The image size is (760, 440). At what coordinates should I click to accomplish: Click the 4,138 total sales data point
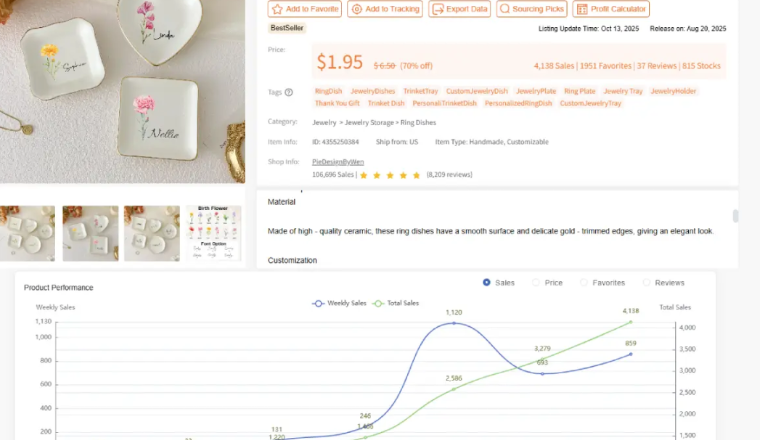click(631, 322)
